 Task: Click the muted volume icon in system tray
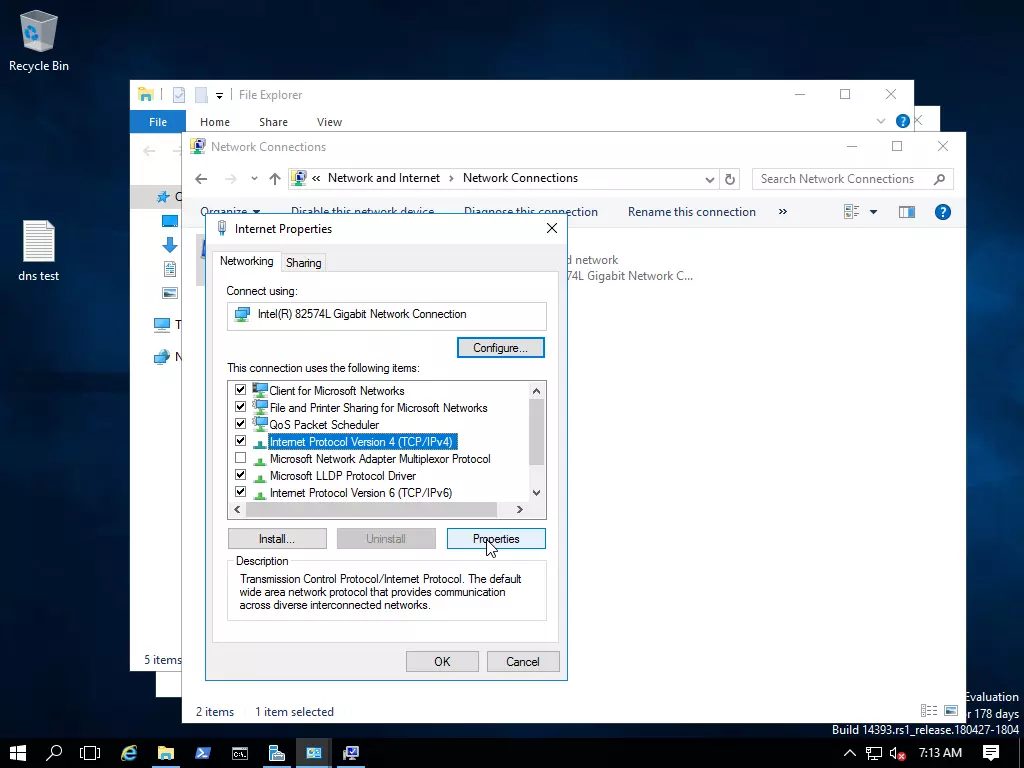(x=897, y=753)
